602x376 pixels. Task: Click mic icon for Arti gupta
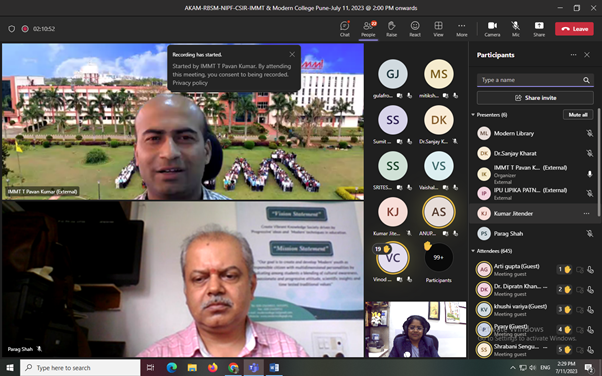[590, 270]
